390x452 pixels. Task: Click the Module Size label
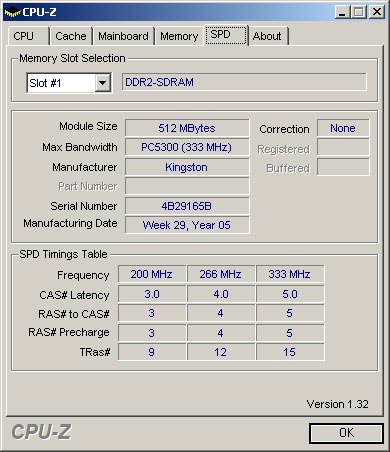coord(88,126)
